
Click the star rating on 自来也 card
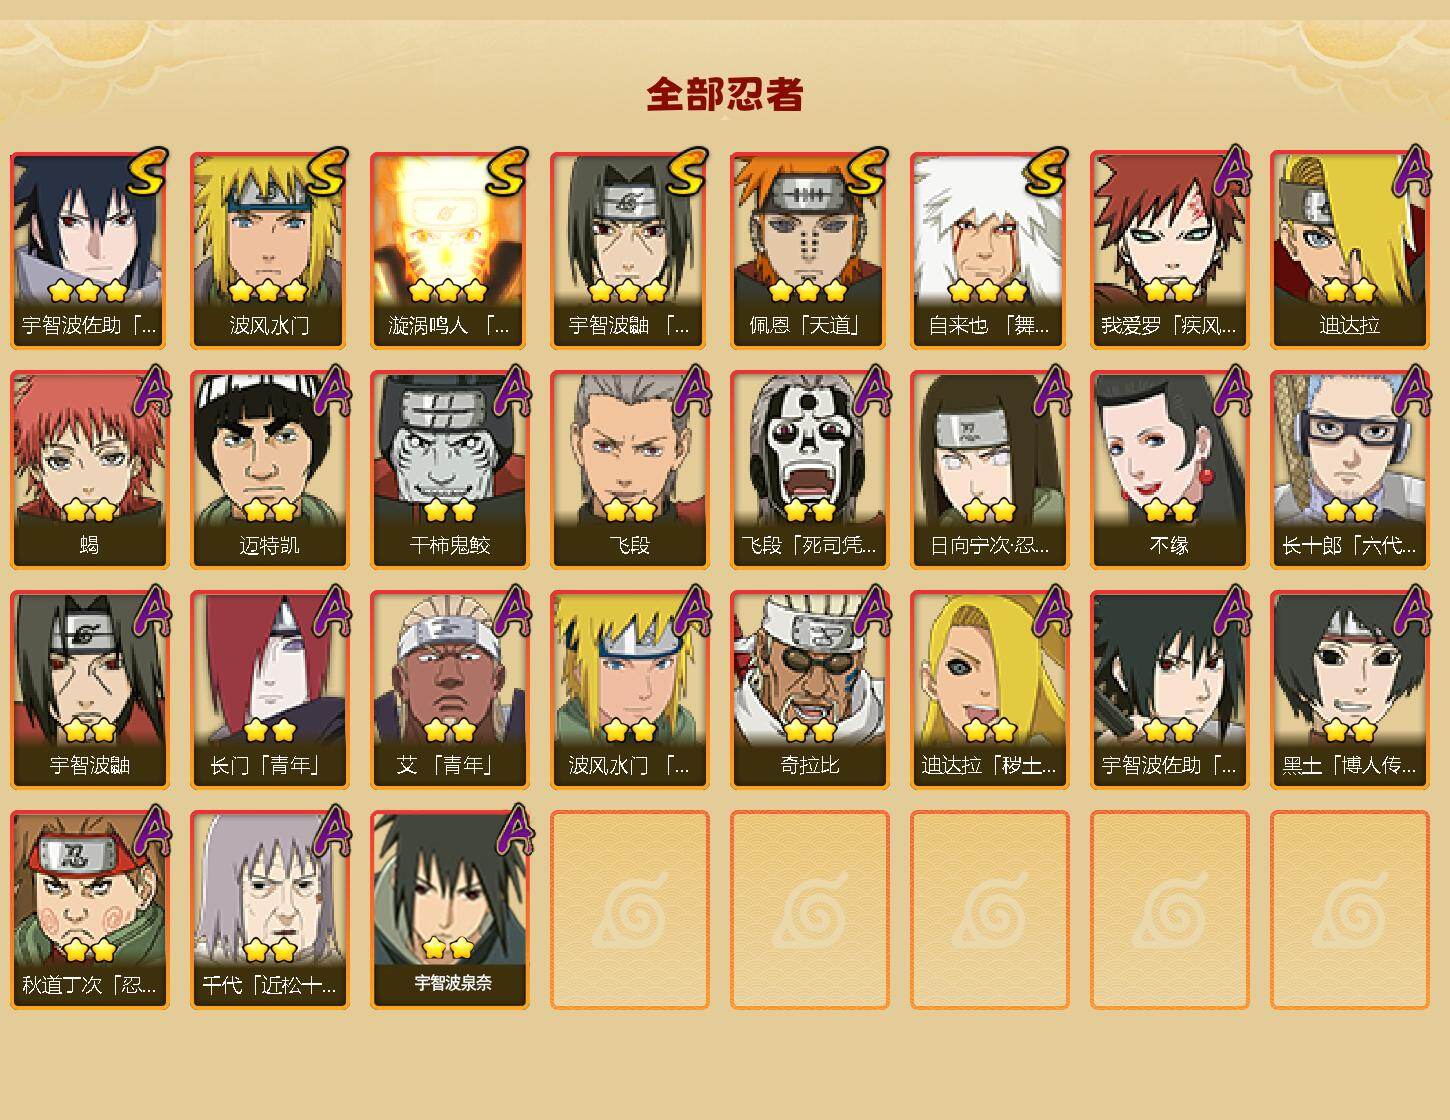(988, 291)
